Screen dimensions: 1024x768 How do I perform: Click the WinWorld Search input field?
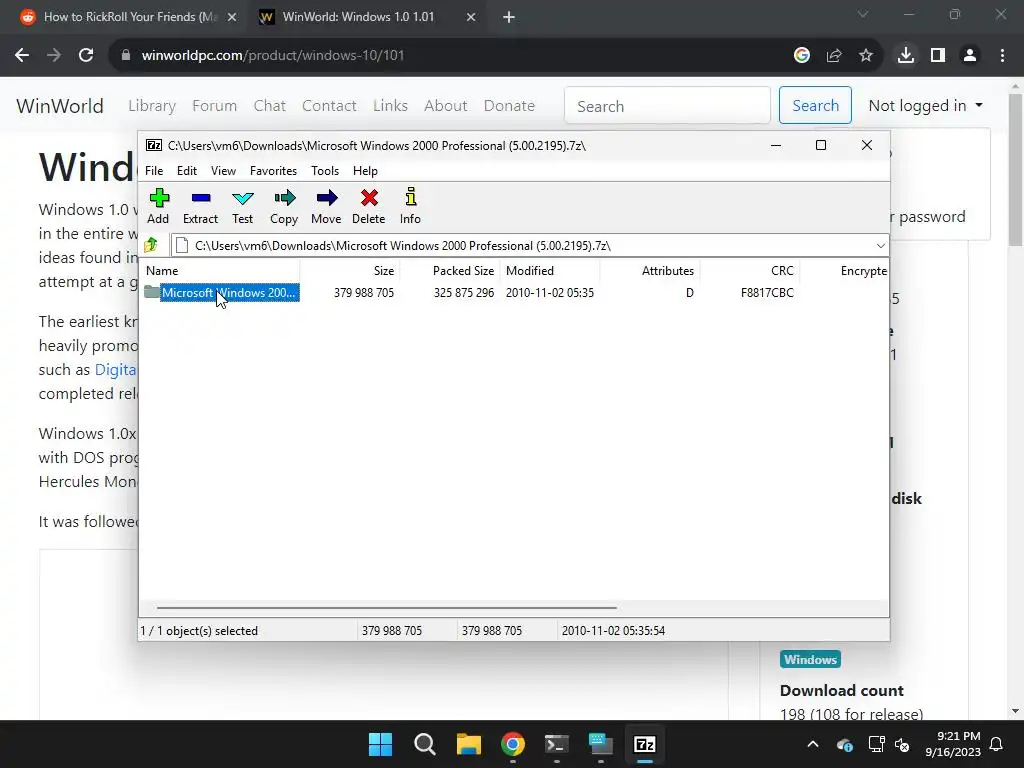coord(667,105)
